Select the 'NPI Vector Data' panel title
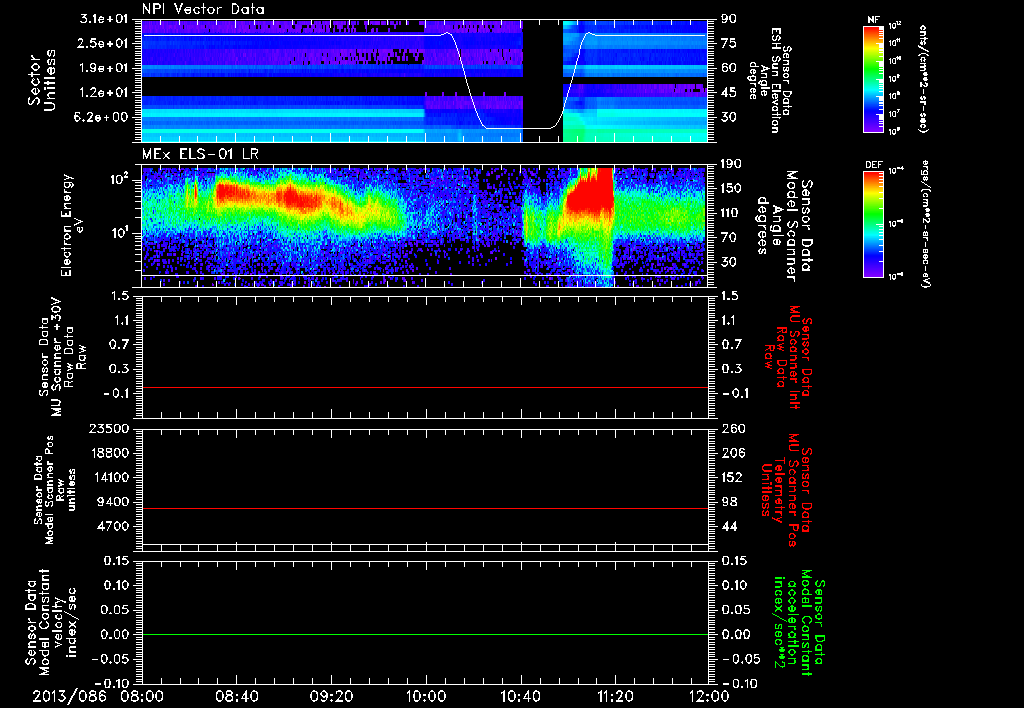The height and width of the screenshot is (708, 1024). (203, 9)
